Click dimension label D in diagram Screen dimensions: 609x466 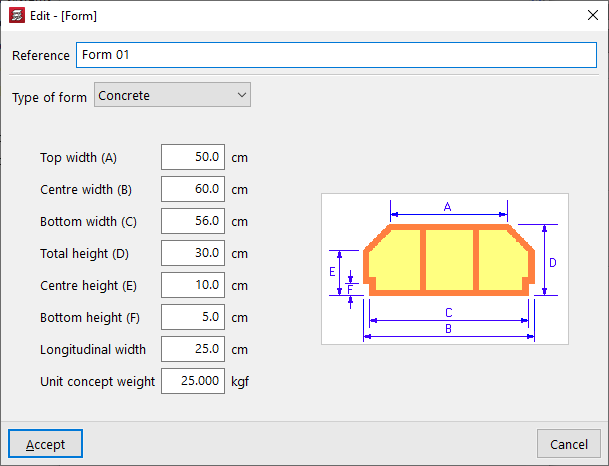(553, 262)
